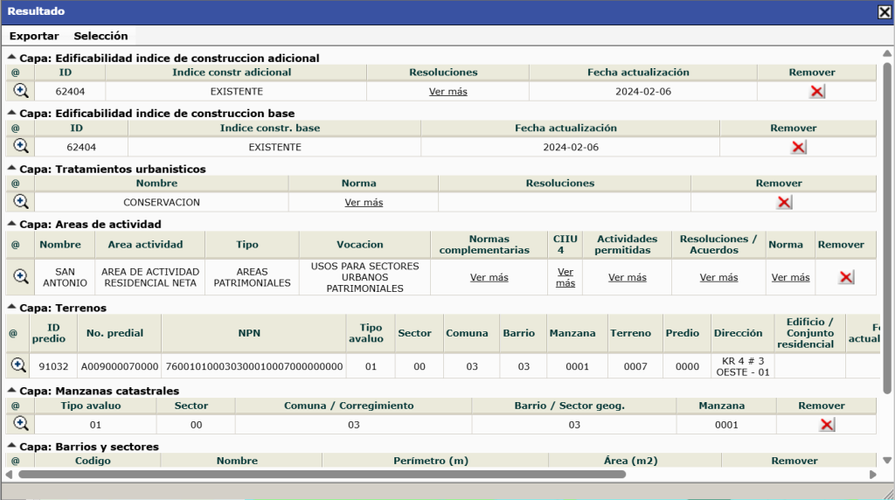Click the horizontal scrollbar thumb
This screenshot has width=895, height=500.
pos(322,474)
